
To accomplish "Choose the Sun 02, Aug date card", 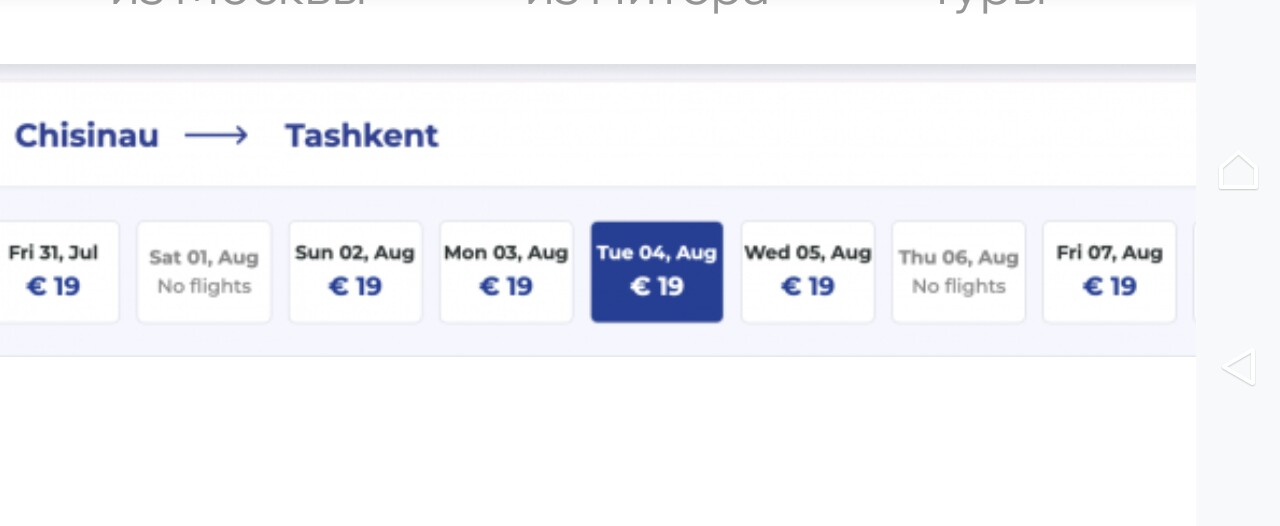I will click(355, 272).
